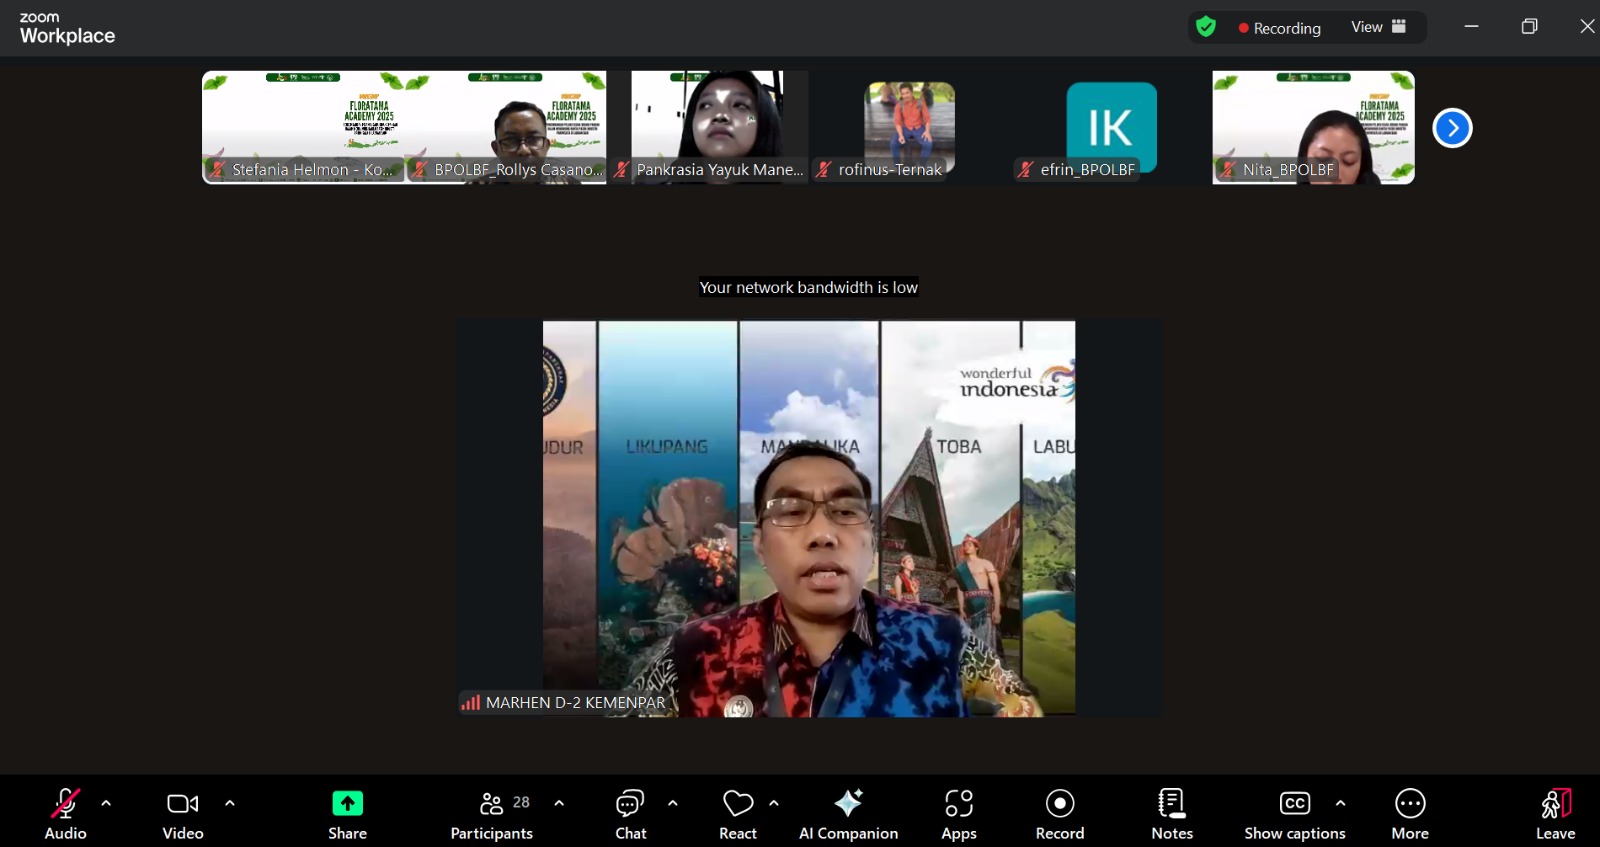The width and height of the screenshot is (1600, 847).
Task: Click the Leave meeting button
Action: click(x=1555, y=814)
